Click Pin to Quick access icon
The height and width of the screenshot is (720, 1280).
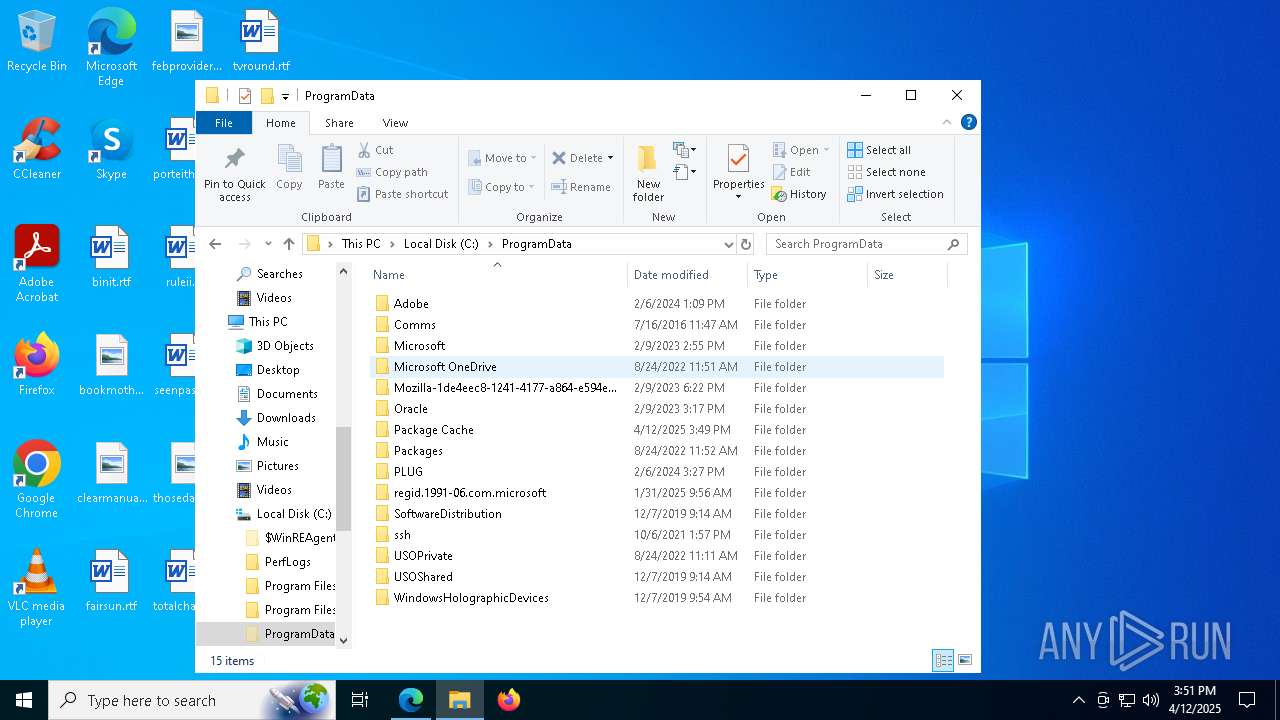point(235,160)
